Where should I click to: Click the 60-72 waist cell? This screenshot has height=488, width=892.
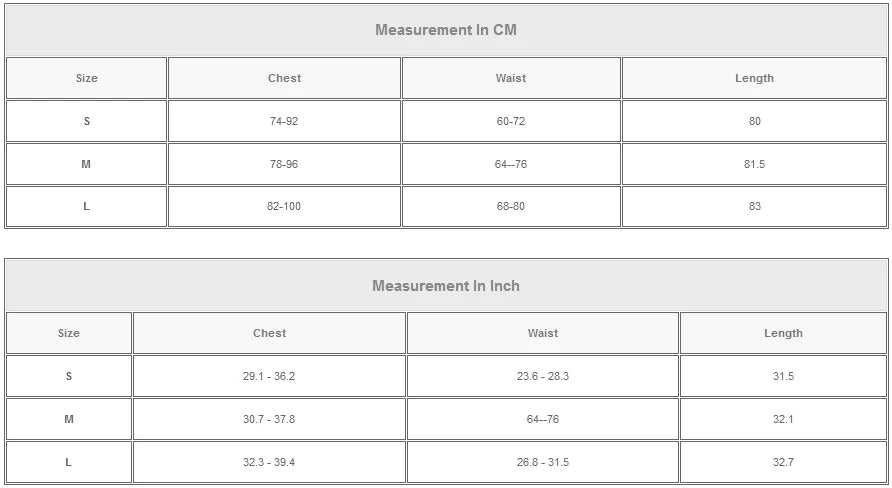pyautogui.click(x=511, y=121)
